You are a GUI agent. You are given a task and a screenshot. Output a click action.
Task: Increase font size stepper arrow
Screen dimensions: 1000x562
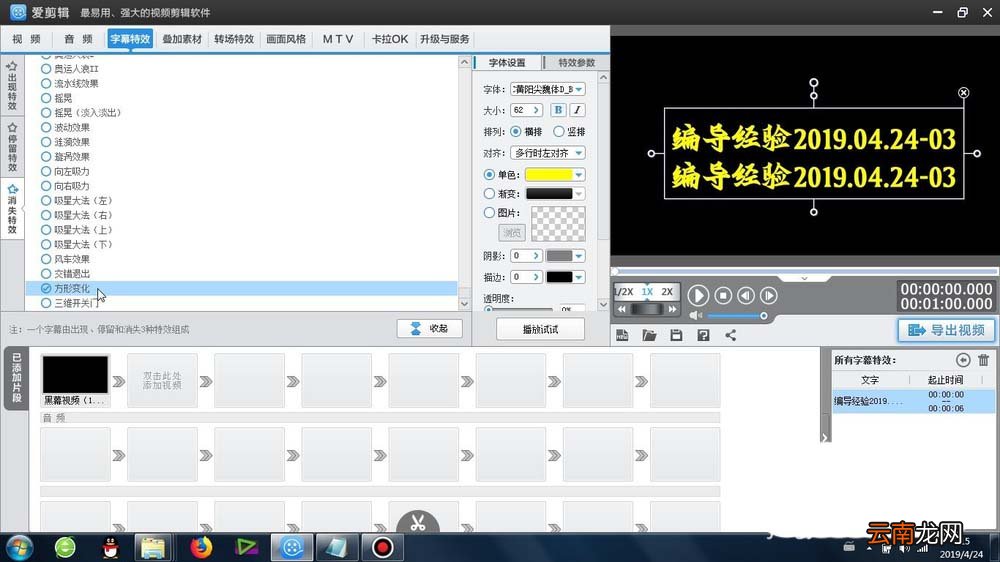coord(536,110)
